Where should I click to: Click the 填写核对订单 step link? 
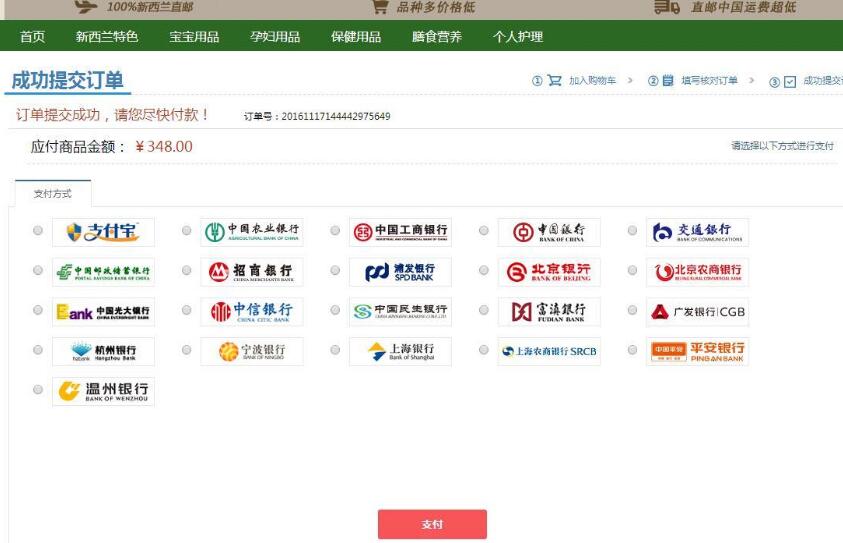point(709,81)
